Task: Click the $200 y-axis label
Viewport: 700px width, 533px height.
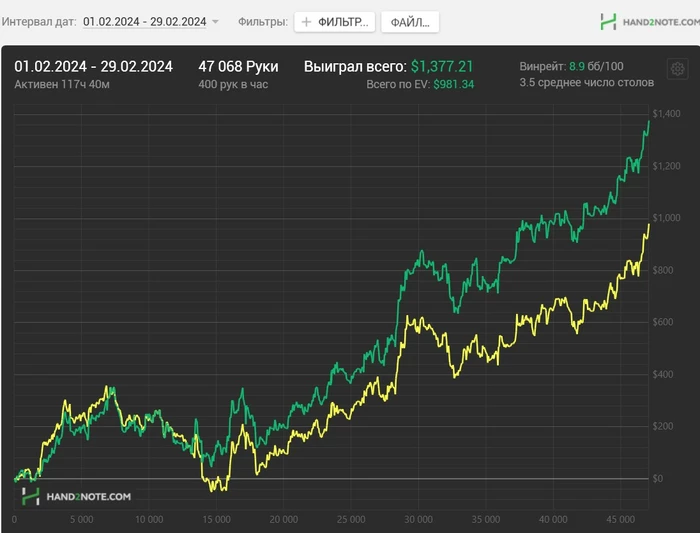Action: click(x=662, y=426)
